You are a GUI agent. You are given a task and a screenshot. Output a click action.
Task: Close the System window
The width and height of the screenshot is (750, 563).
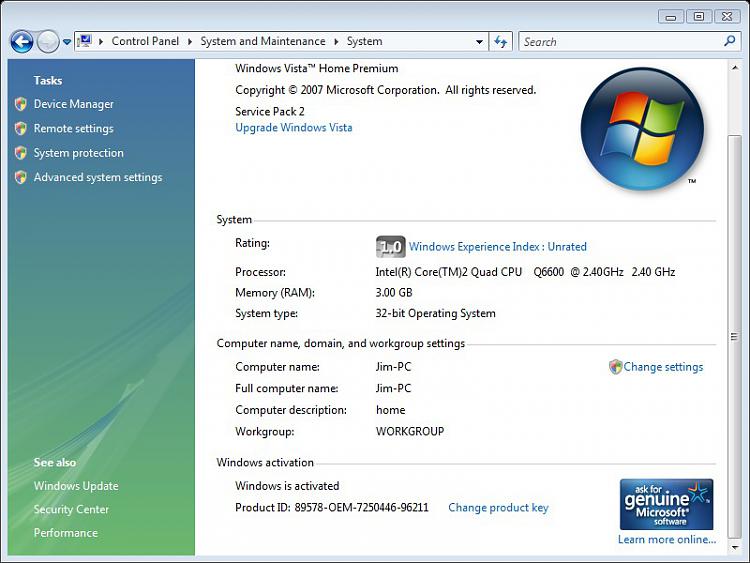tap(727, 17)
